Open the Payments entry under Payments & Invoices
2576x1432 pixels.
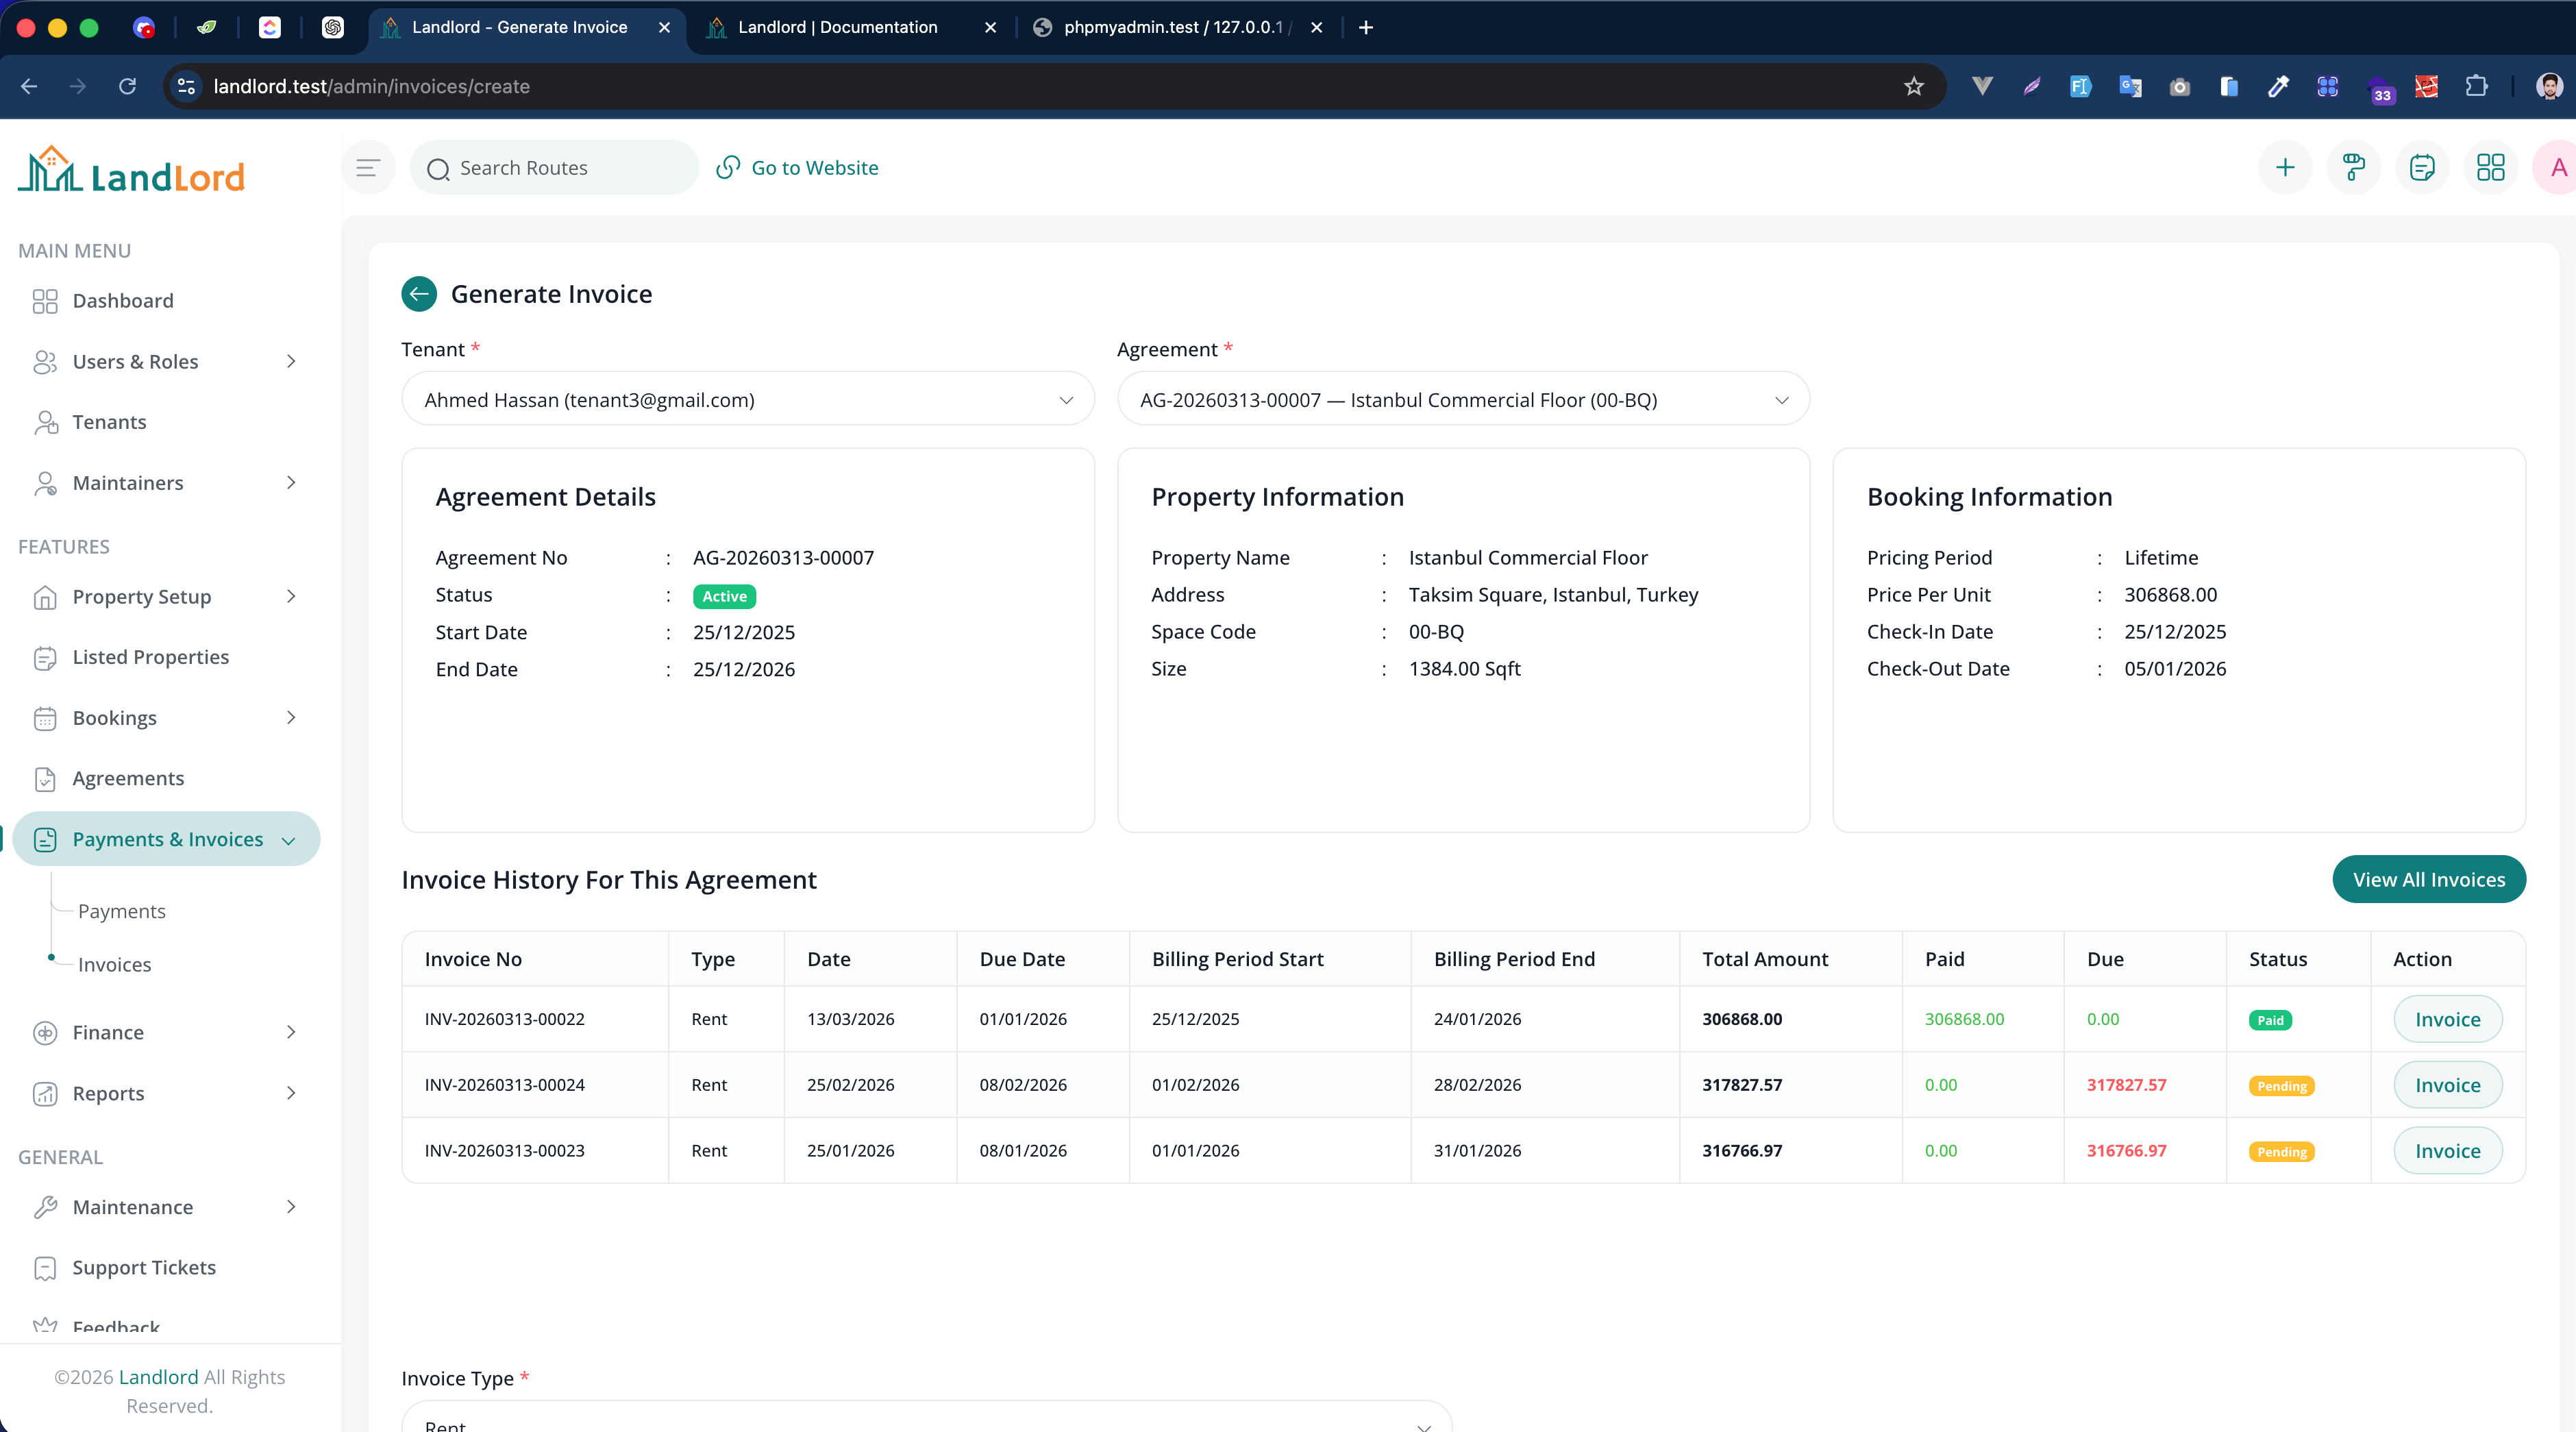[122, 911]
